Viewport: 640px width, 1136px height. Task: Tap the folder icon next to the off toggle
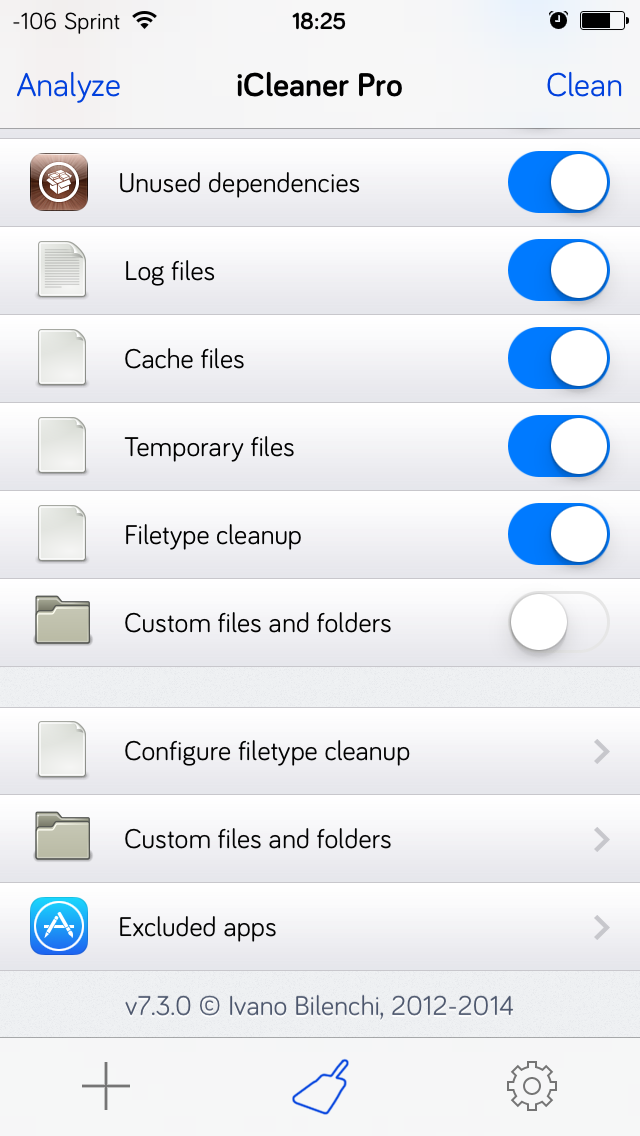tap(62, 622)
